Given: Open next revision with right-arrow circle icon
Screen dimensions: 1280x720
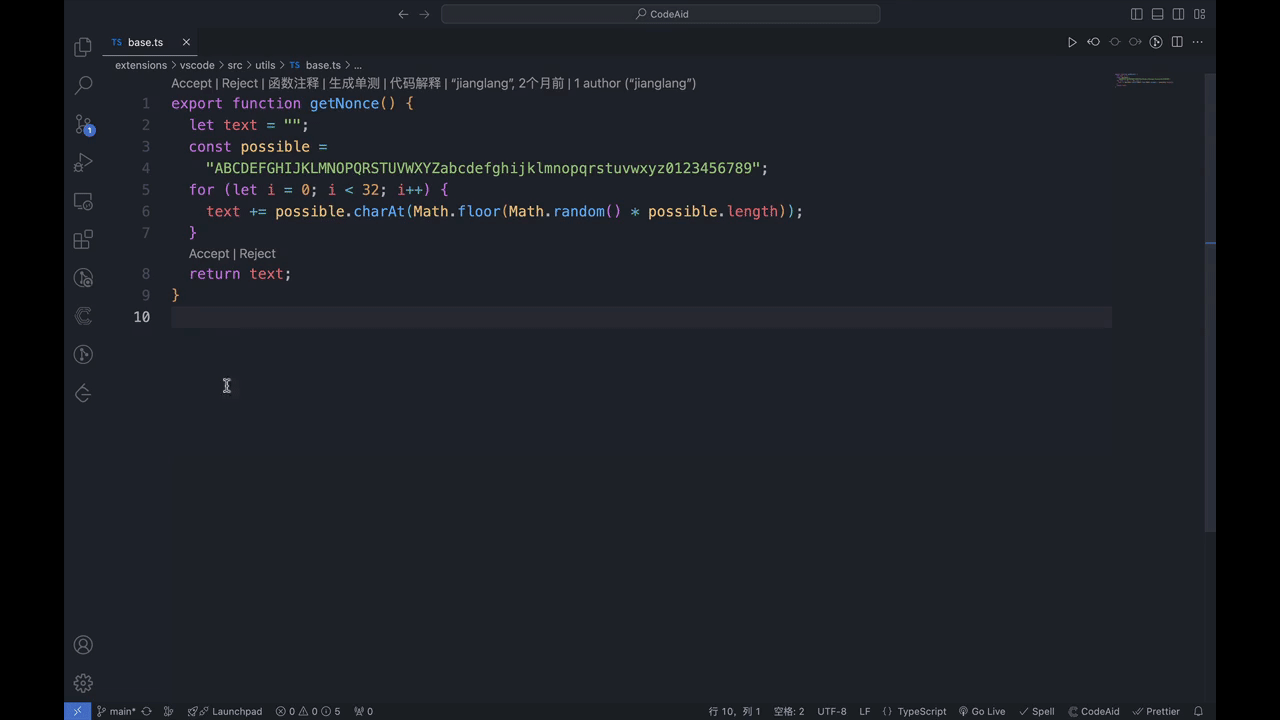Looking at the screenshot, I should click(x=1135, y=42).
